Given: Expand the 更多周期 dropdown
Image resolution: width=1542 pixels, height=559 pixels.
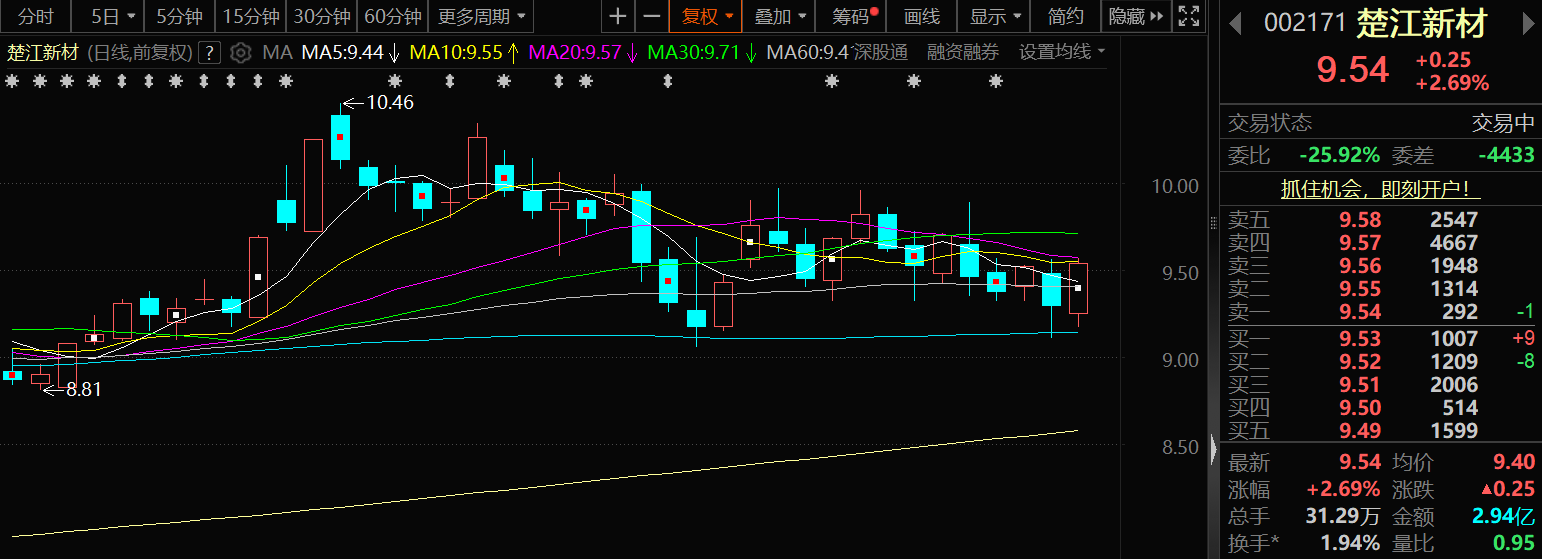Looking at the screenshot, I should 481,16.
